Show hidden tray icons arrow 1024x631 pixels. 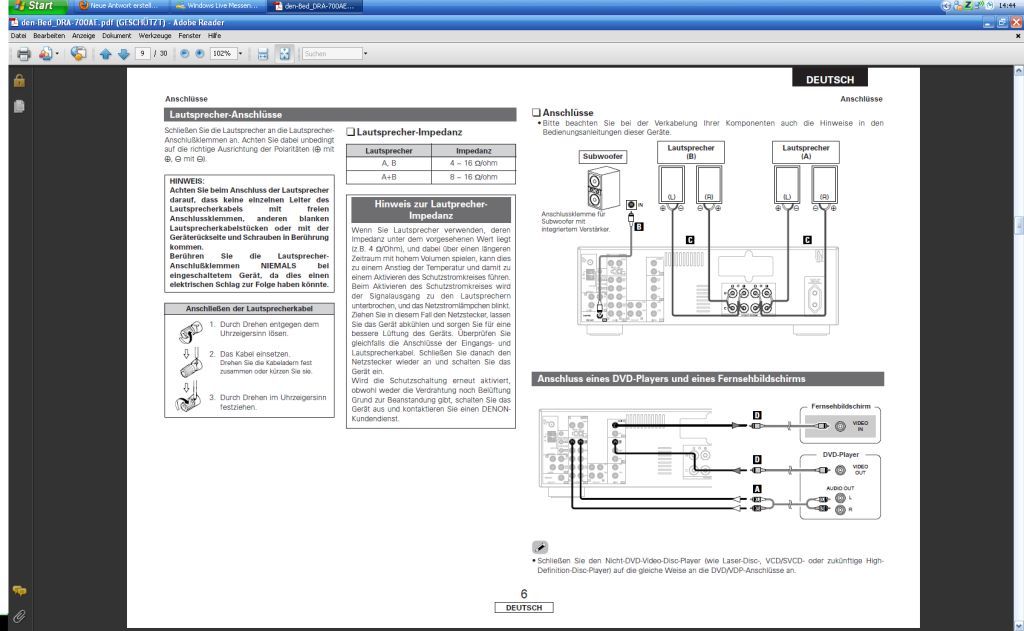click(946, 6)
